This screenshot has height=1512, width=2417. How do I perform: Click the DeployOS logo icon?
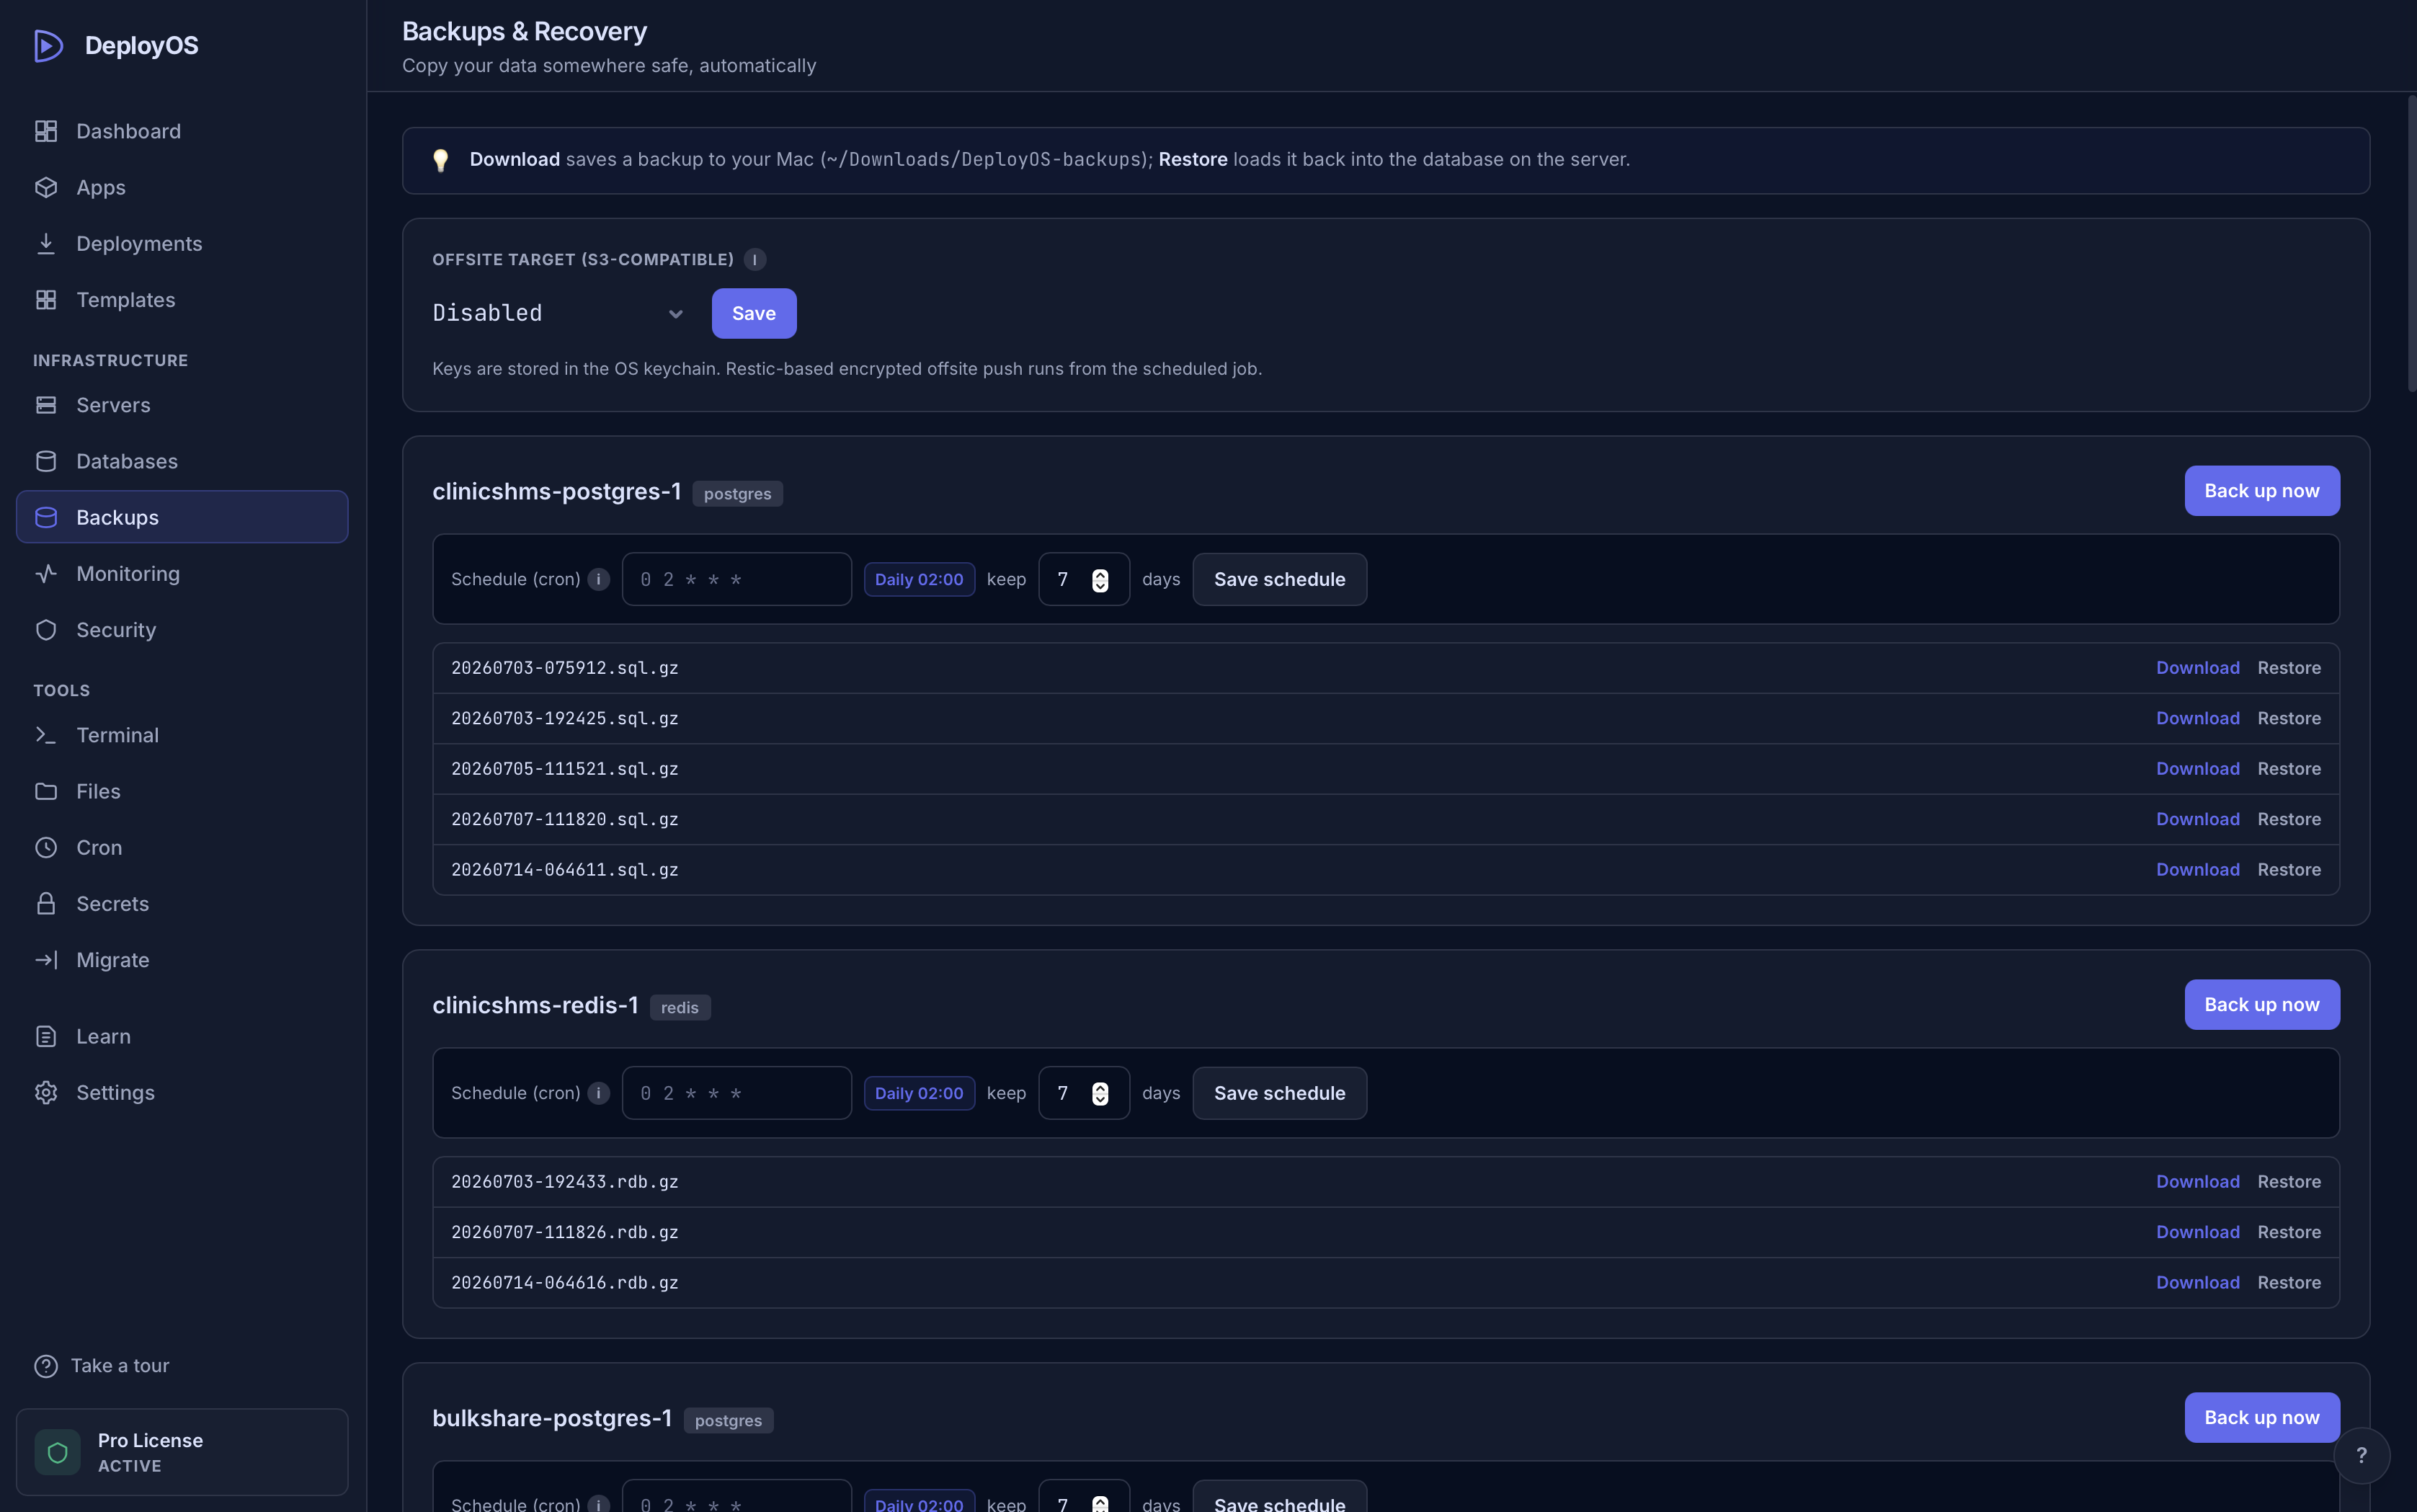[48, 46]
